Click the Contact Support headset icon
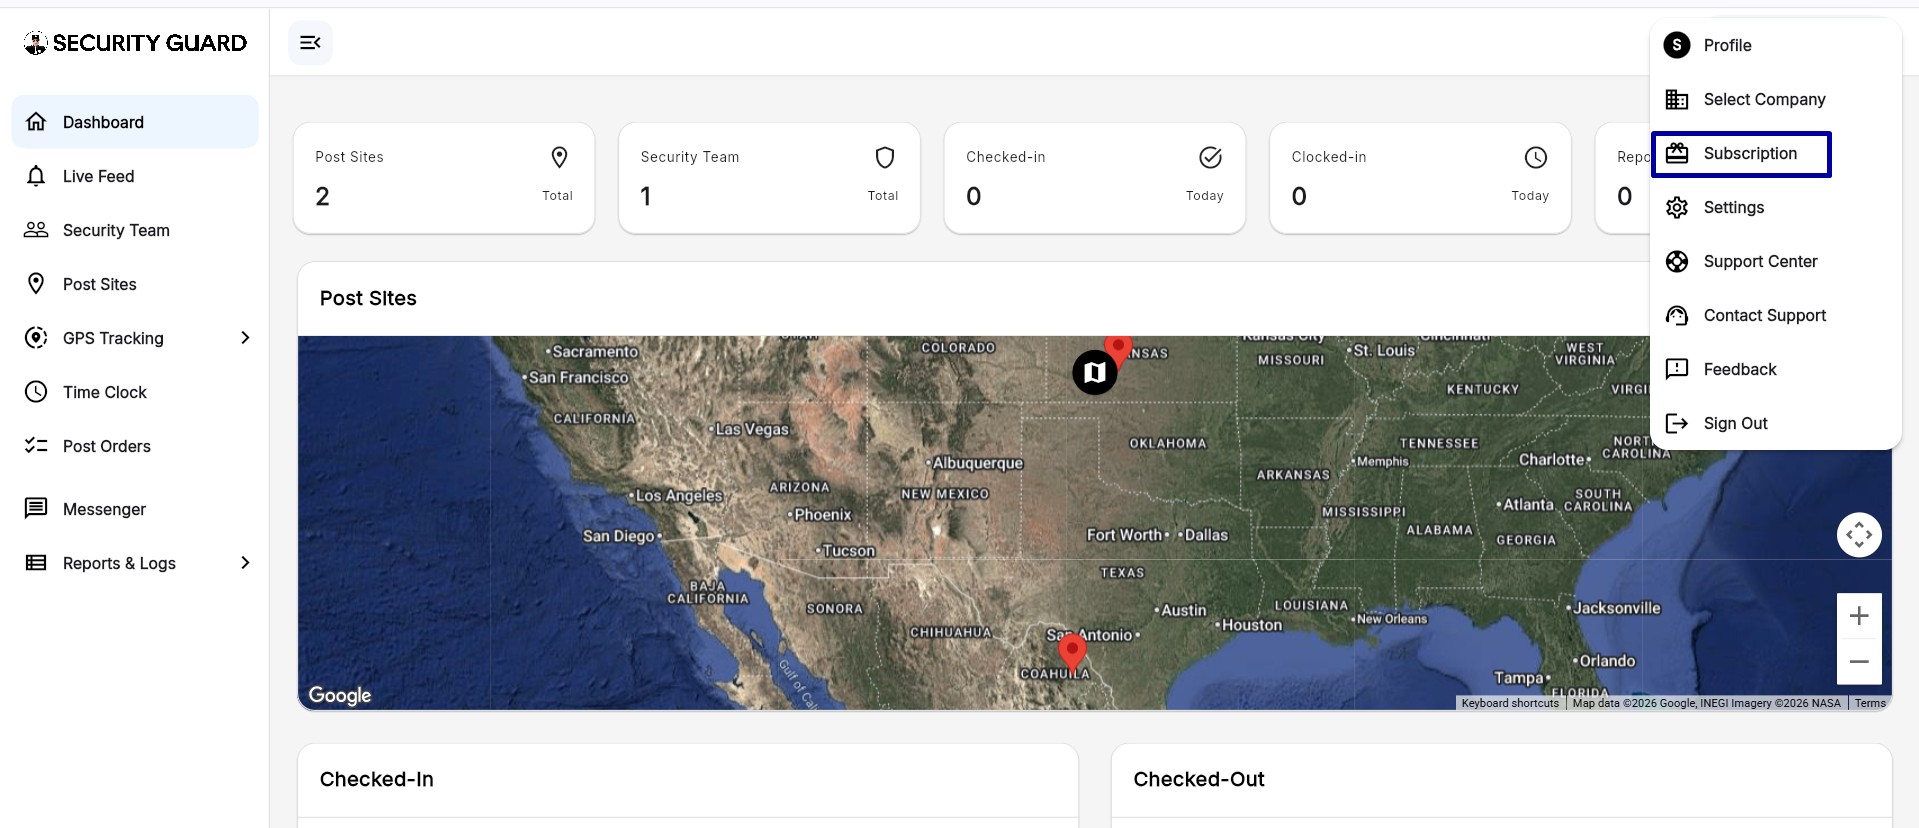 click(x=1677, y=315)
